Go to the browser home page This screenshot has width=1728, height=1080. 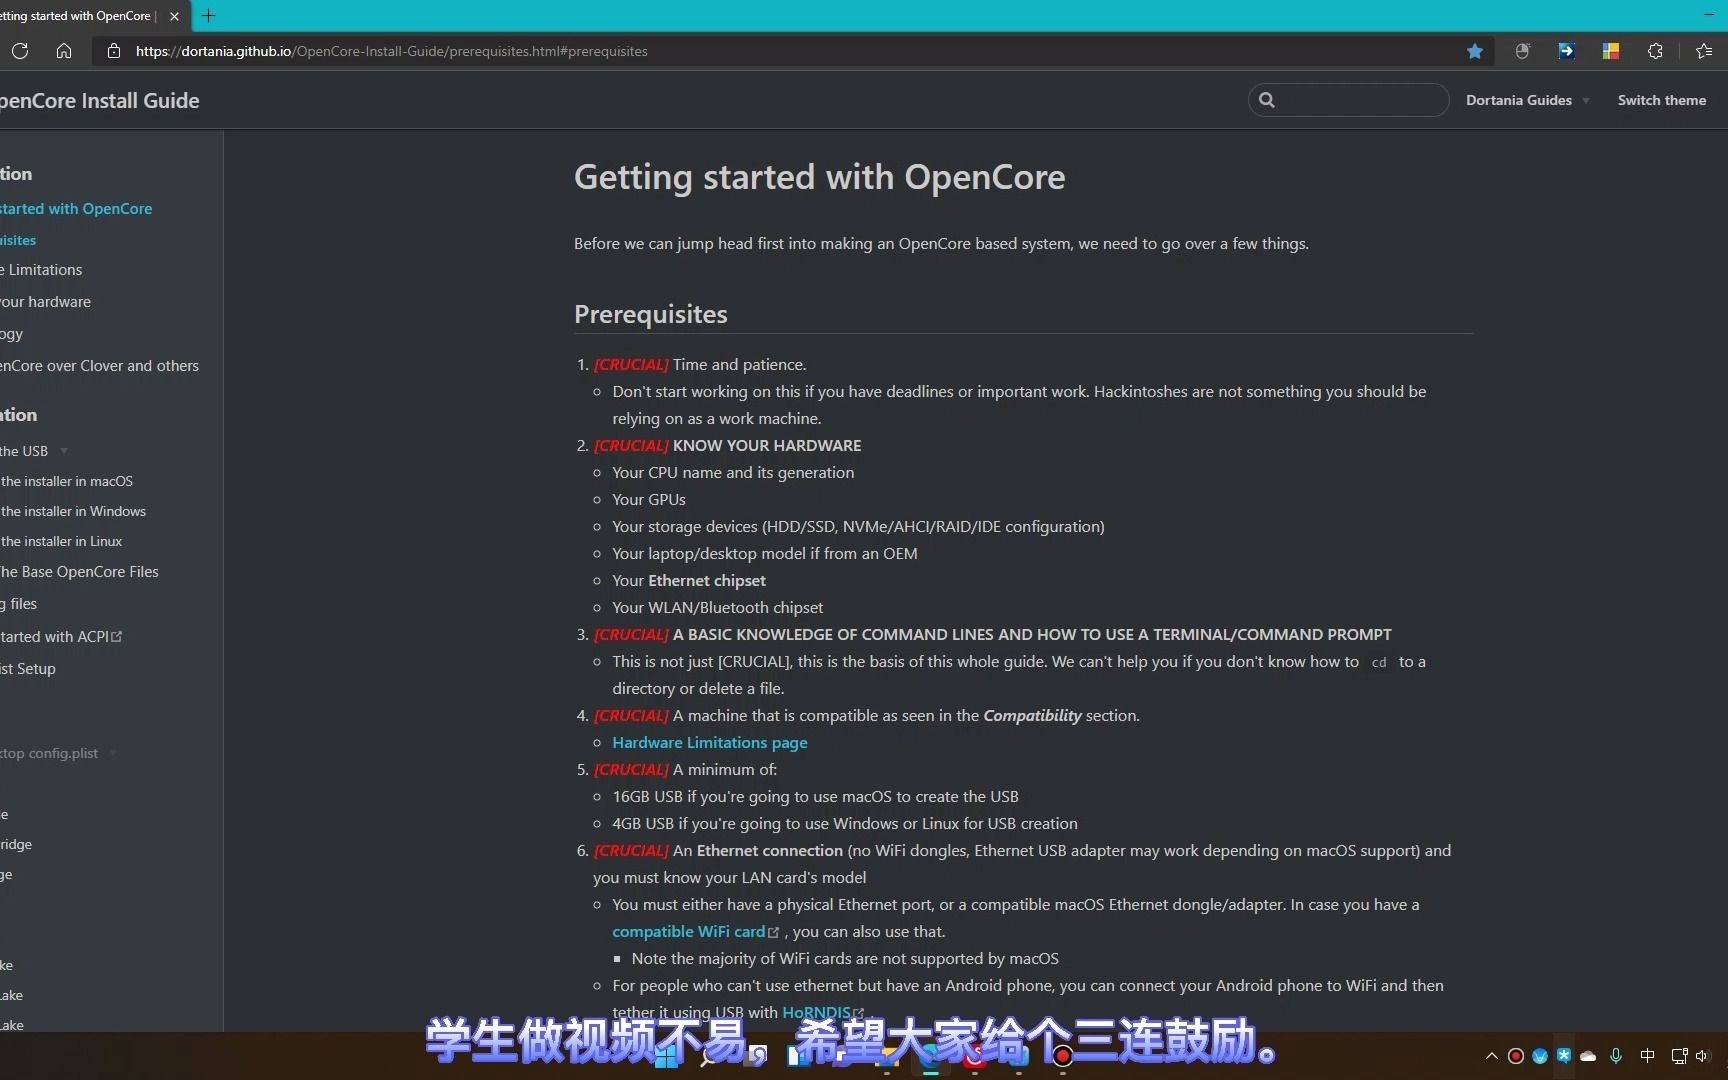[x=64, y=51]
